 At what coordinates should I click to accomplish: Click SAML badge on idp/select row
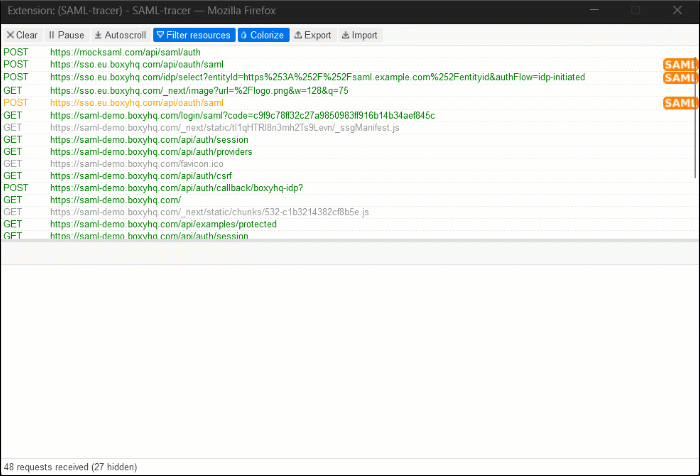[679, 78]
